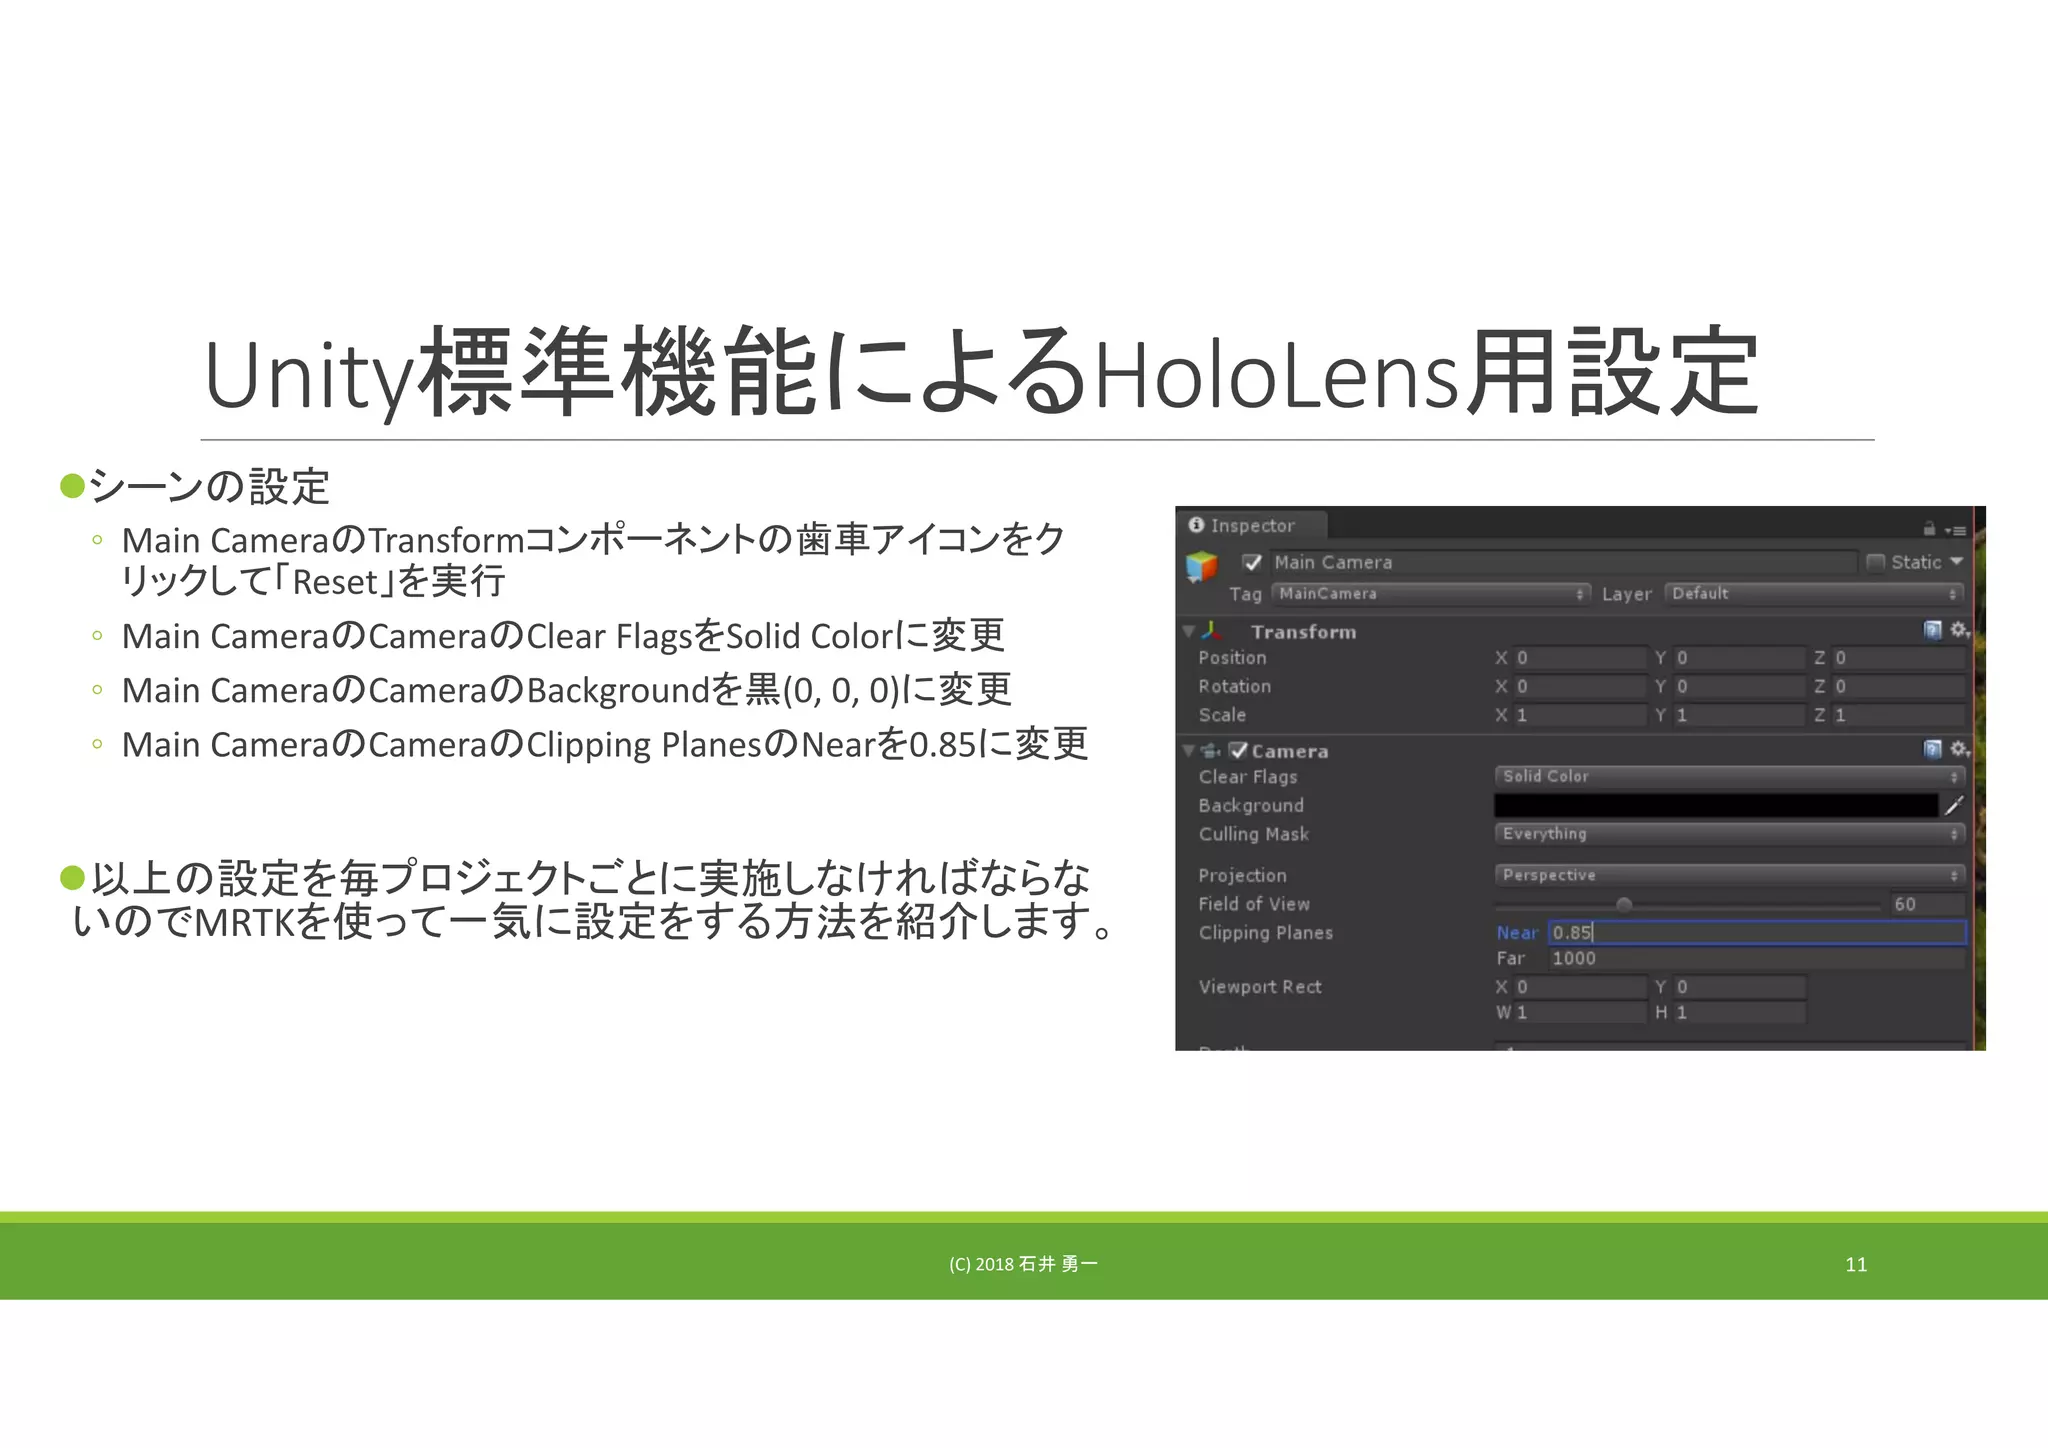Viewport: 2048px width, 1448px height.
Task: Open the Static flags dropdown arrow
Action: [x=1956, y=562]
